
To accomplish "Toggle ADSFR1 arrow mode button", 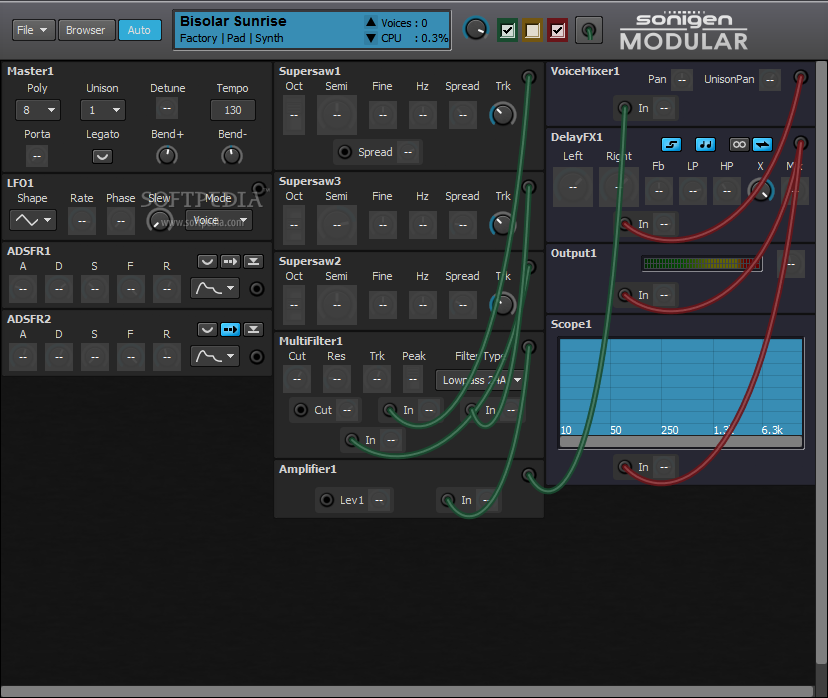I will tap(230, 261).
